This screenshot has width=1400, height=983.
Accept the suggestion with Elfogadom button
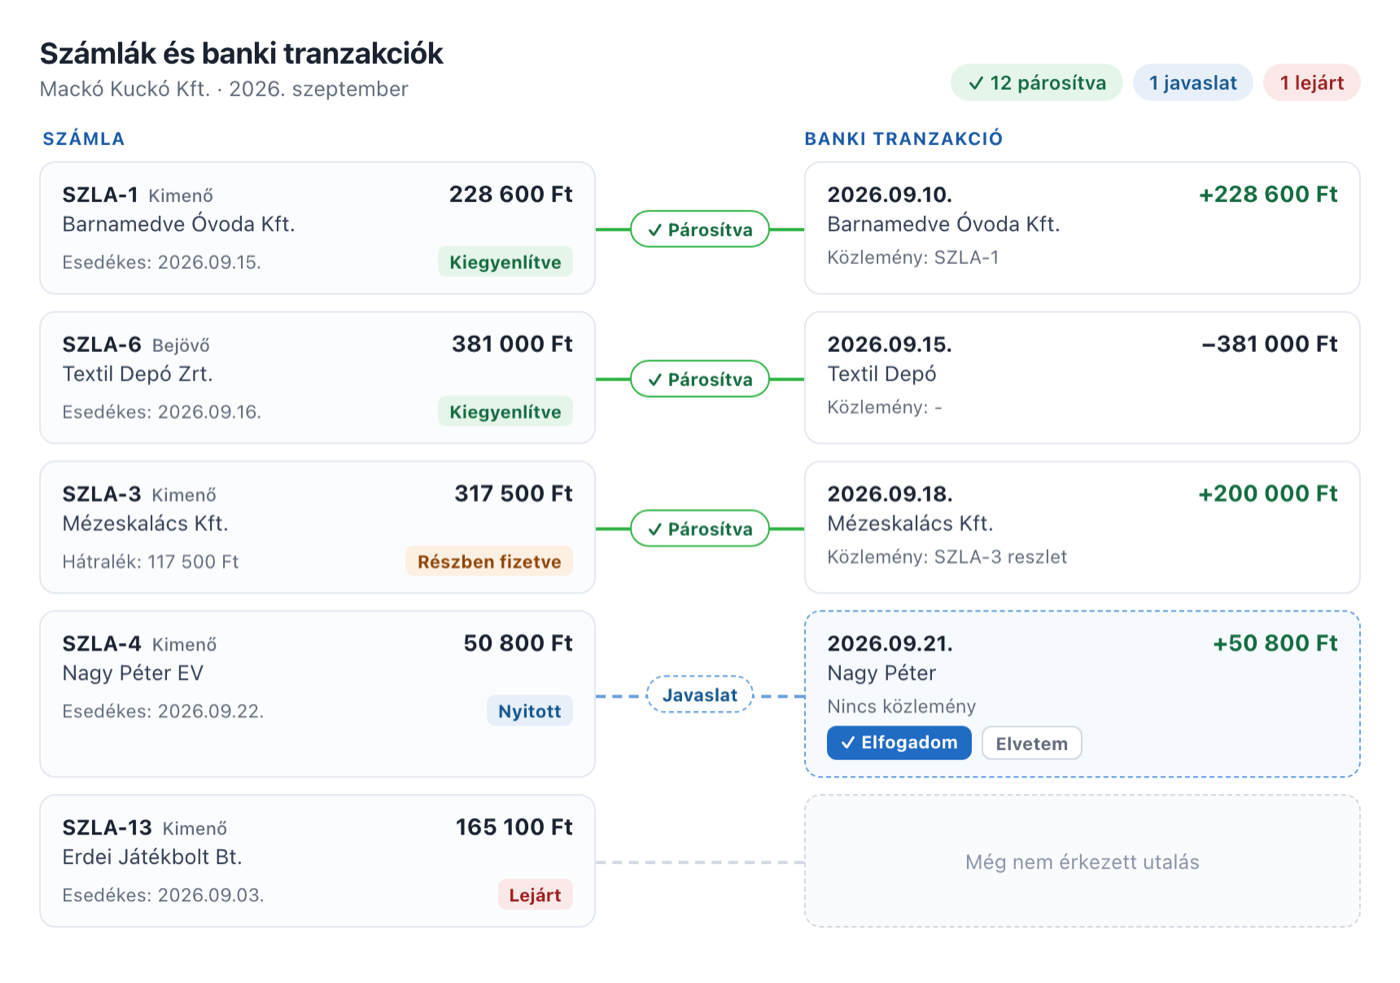(899, 743)
